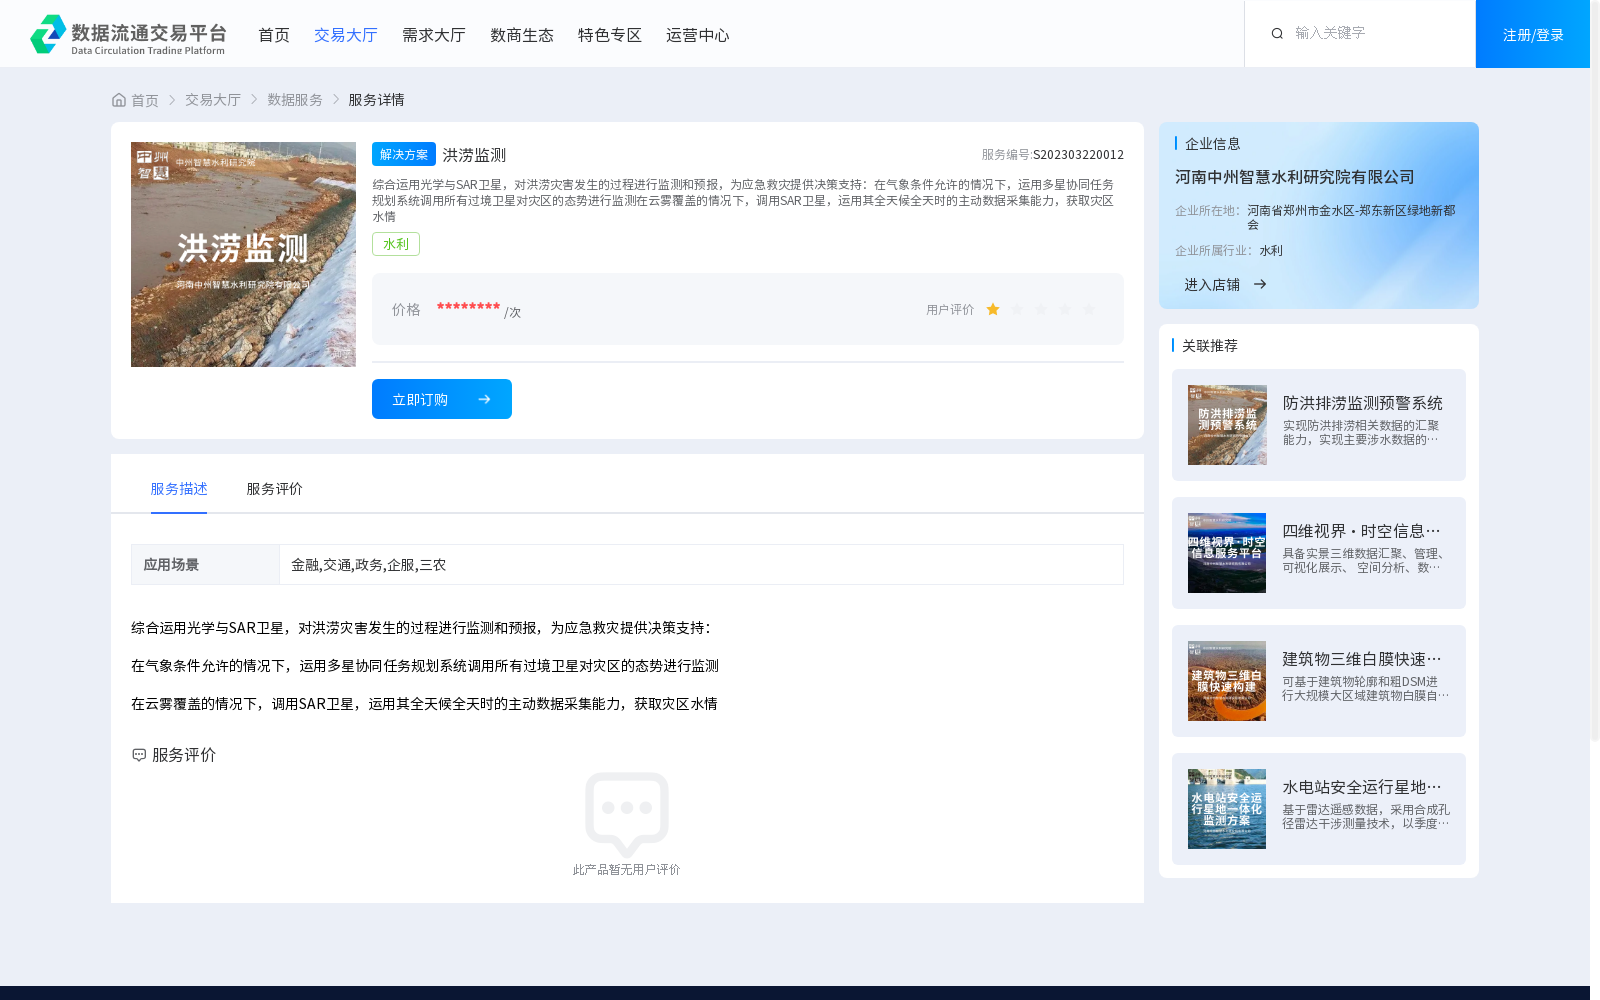1600x1000 pixels.
Task: Open 水电站安全运行 recommendation thumbnail
Action: [x=1227, y=809]
